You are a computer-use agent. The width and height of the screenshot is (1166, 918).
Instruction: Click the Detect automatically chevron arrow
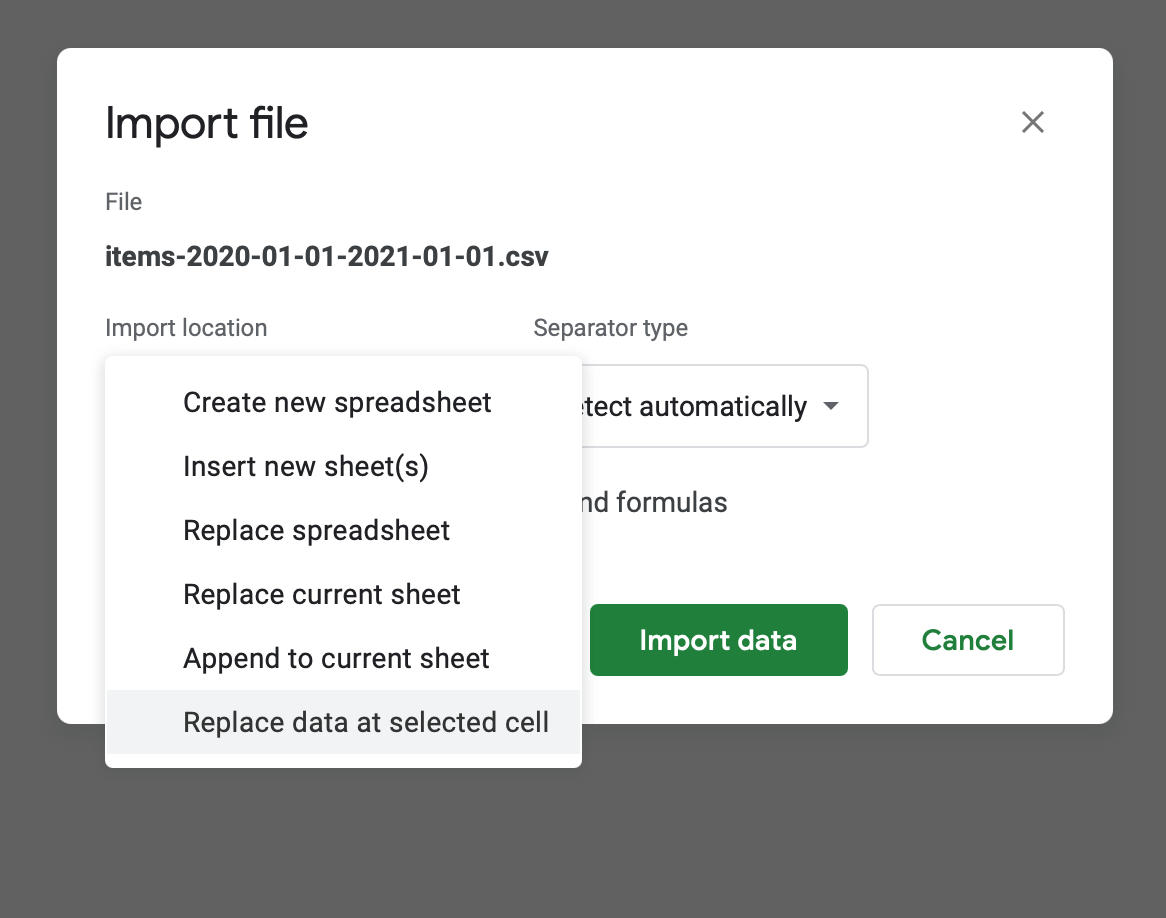coord(830,406)
